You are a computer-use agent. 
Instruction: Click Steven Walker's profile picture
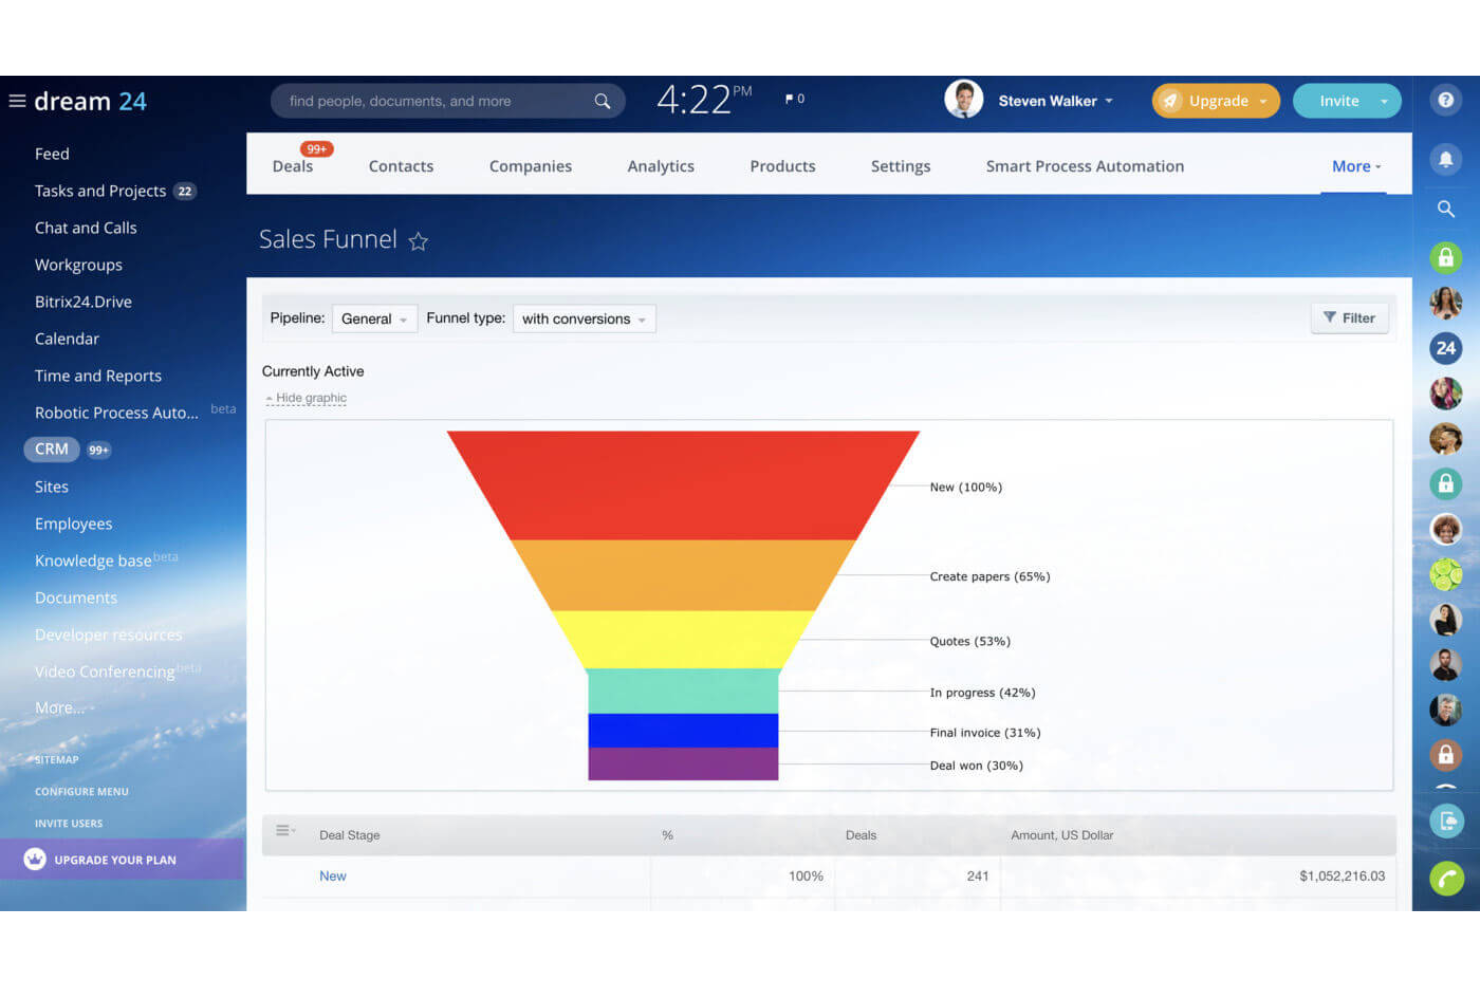coord(963,100)
